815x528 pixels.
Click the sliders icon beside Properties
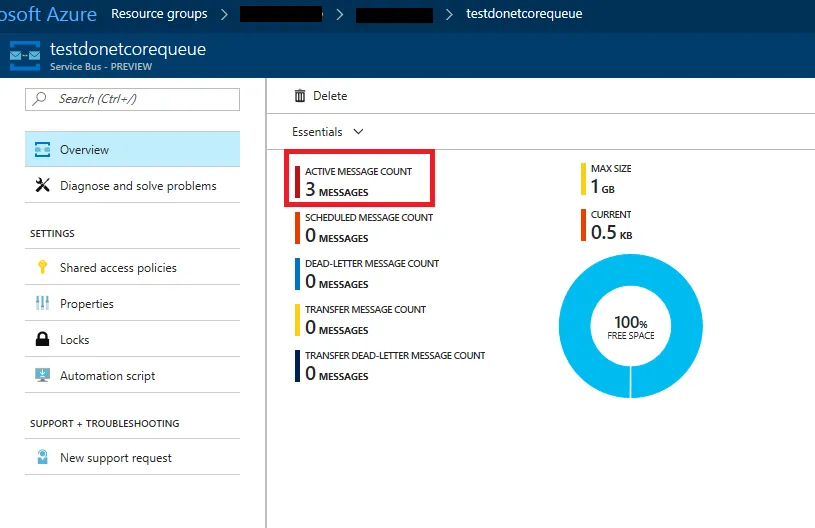coord(42,303)
